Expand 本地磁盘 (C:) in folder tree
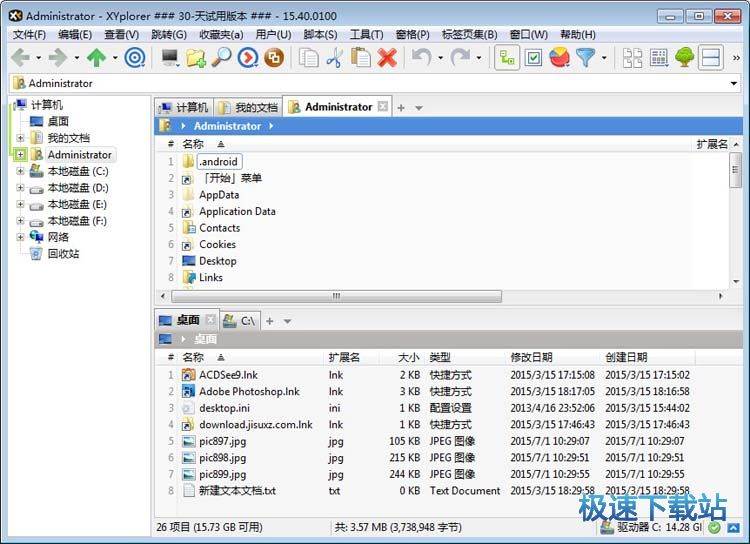The width and height of the screenshot is (750, 544). tap(20, 171)
